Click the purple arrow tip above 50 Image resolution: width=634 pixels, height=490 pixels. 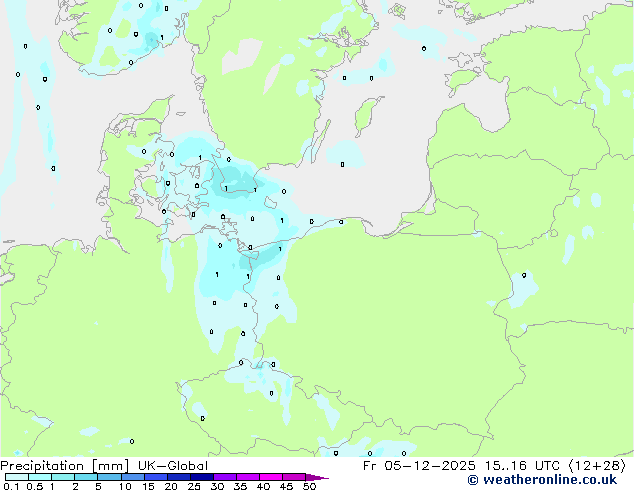[x=317, y=477]
